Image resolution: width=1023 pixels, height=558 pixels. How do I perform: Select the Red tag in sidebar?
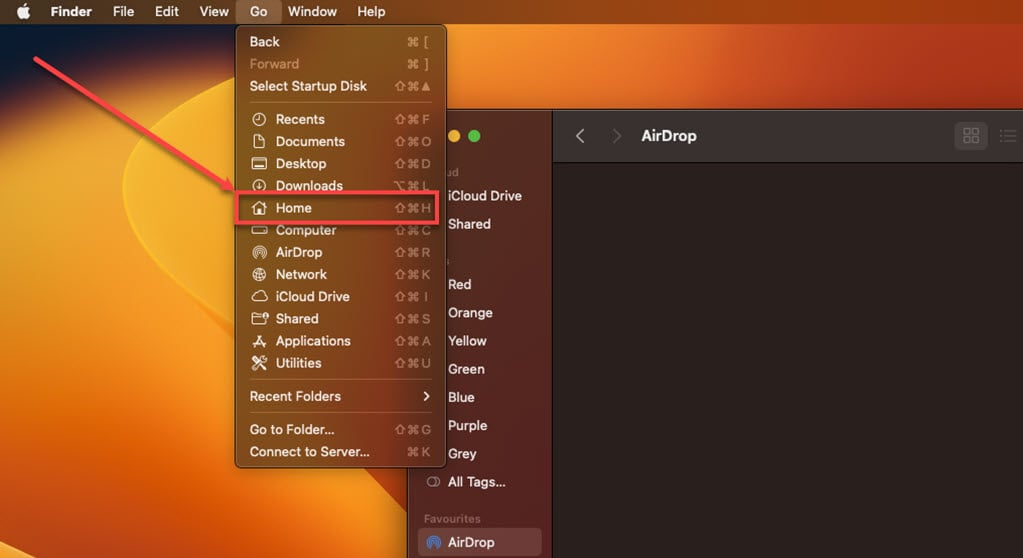[x=459, y=285]
